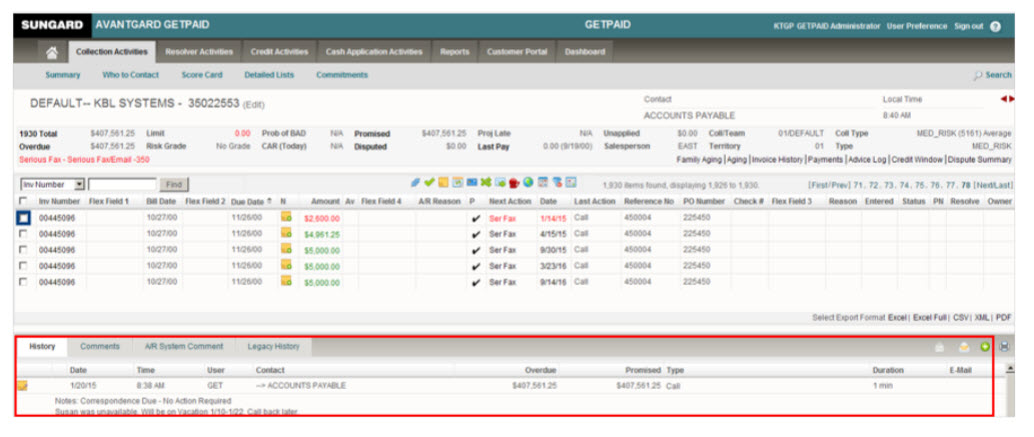The width and height of the screenshot is (1034, 437).
Task: Click the green checkmark toolbar icon
Action: pos(429,183)
